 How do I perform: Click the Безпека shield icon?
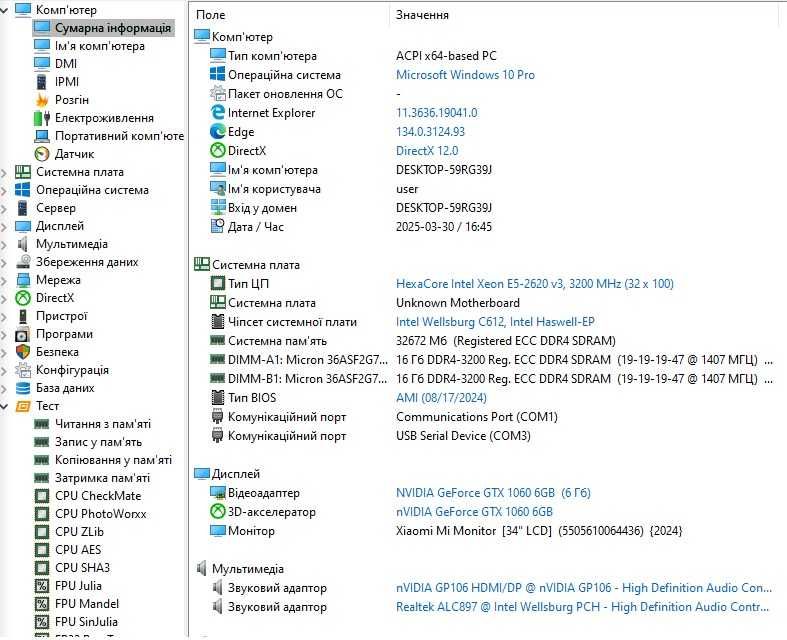click(23, 352)
